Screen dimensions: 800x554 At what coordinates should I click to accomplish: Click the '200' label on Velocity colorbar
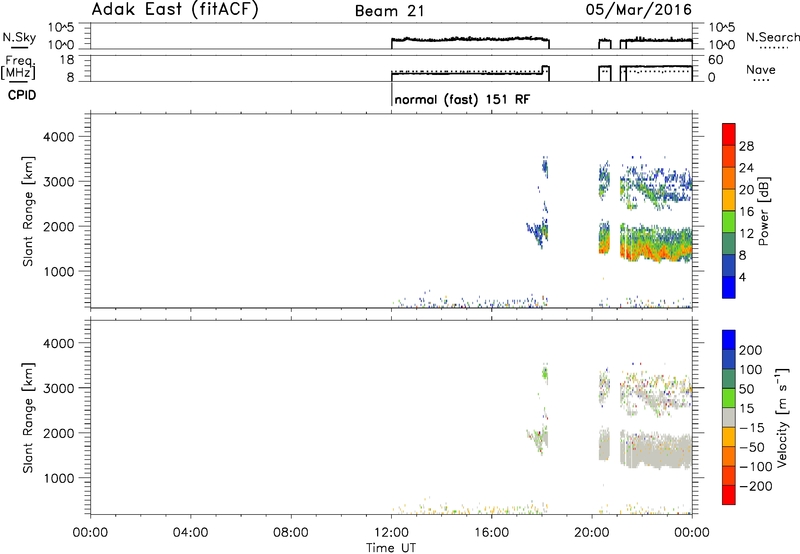pos(751,350)
